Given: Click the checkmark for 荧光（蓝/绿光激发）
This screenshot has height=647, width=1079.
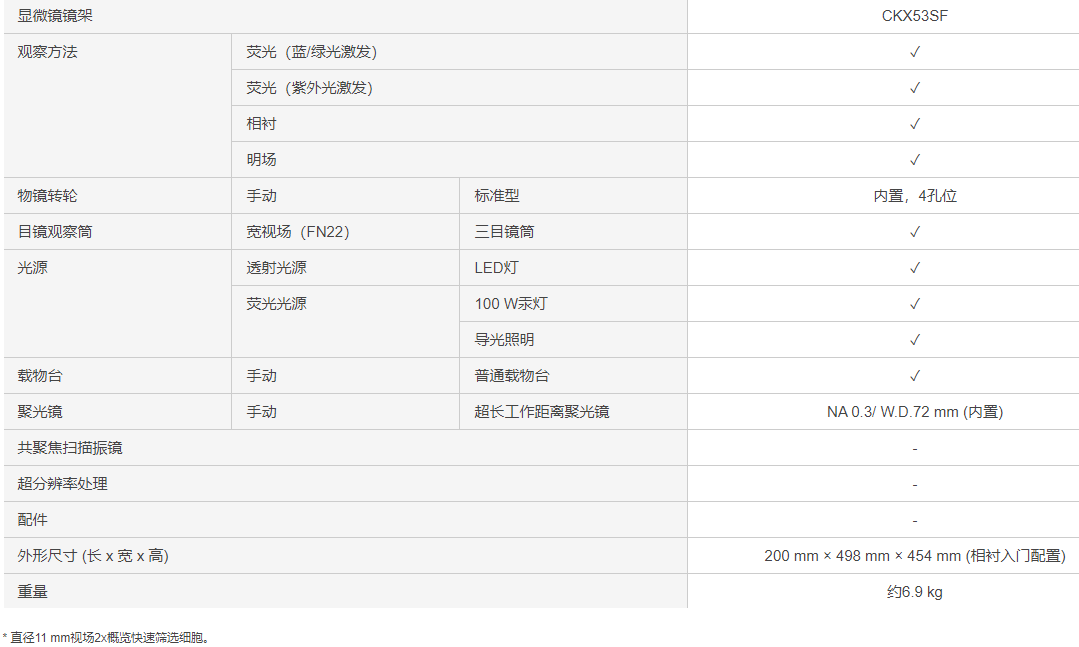Looking at the screenshot, I should 914,52.
